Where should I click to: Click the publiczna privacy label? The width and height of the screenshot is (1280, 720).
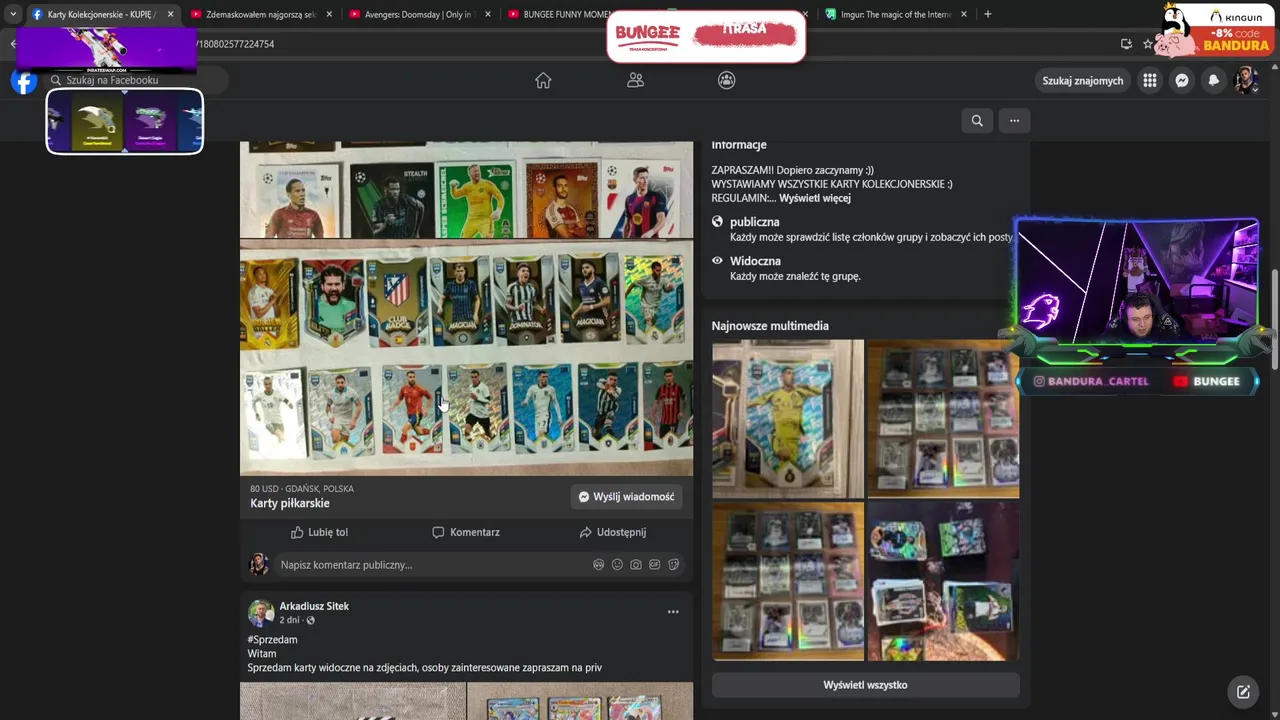pyautogui.click(x=754, y=222)
